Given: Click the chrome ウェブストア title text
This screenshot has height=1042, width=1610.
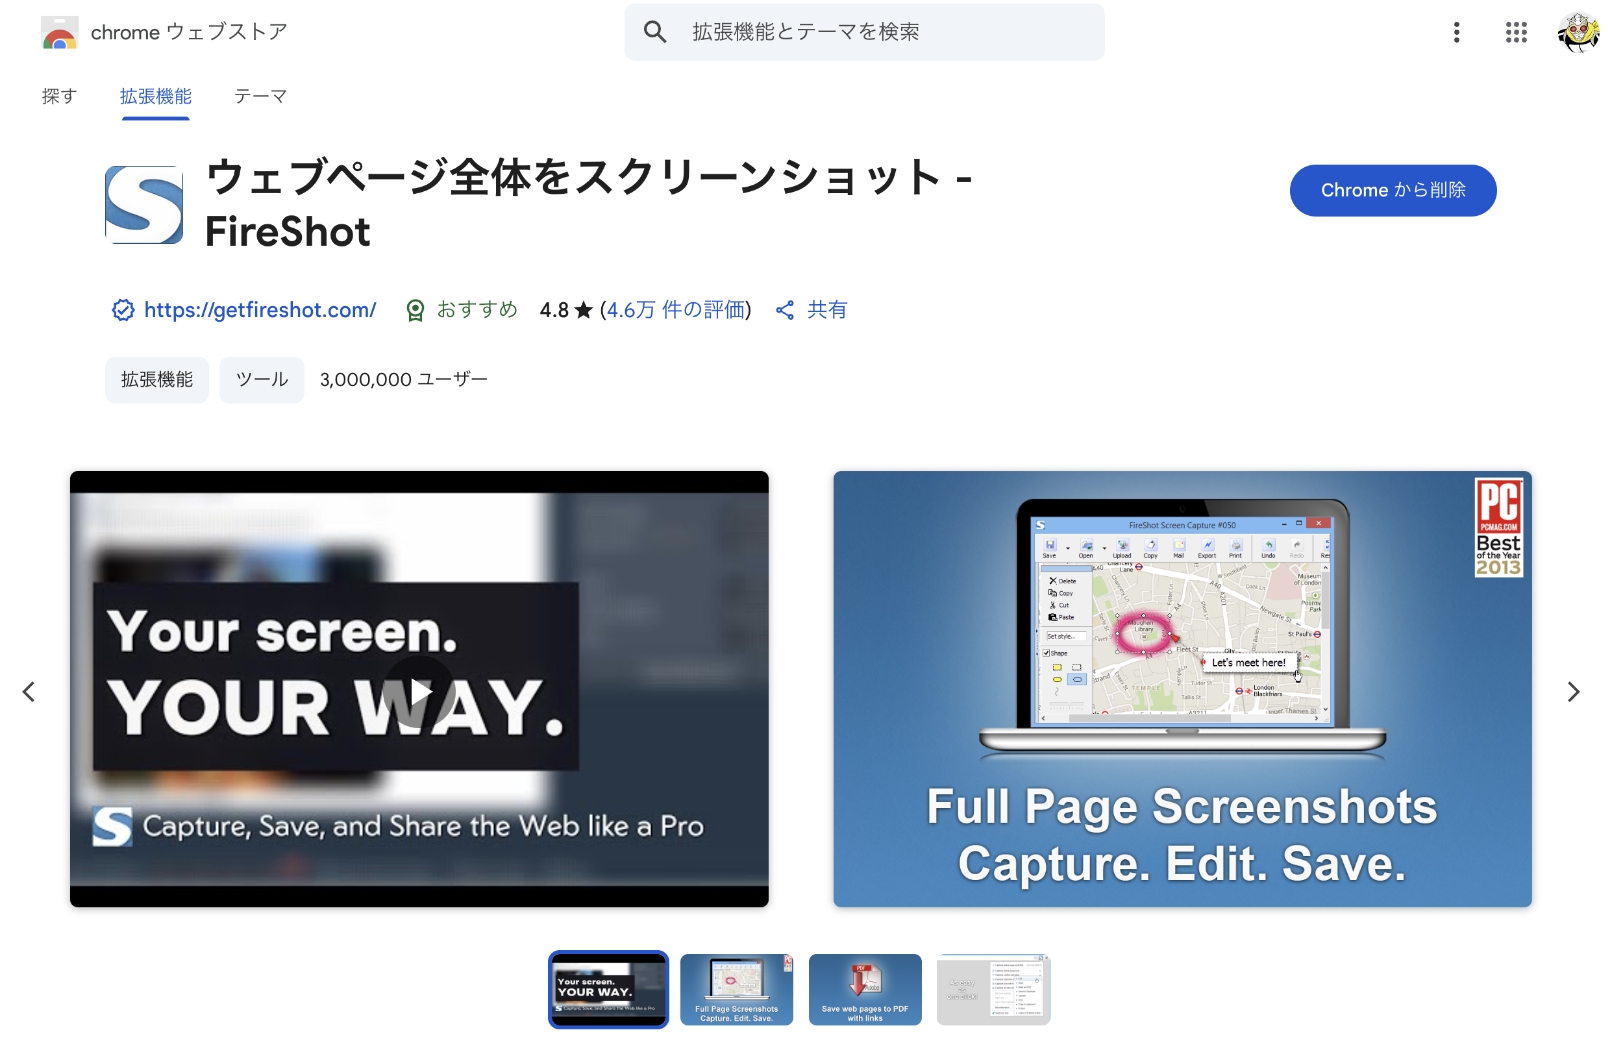Looking at the screenshot, I should [x=189, y=32].
